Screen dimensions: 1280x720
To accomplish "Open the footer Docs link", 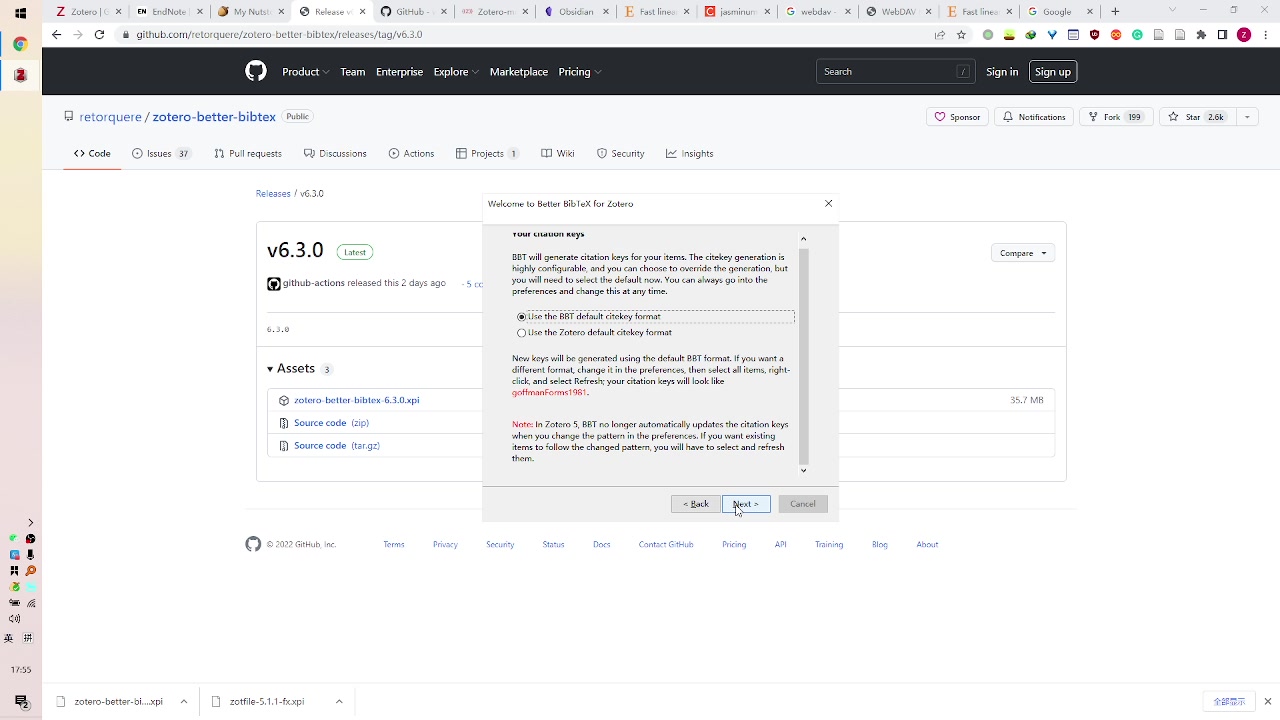I will pos(601,545).
